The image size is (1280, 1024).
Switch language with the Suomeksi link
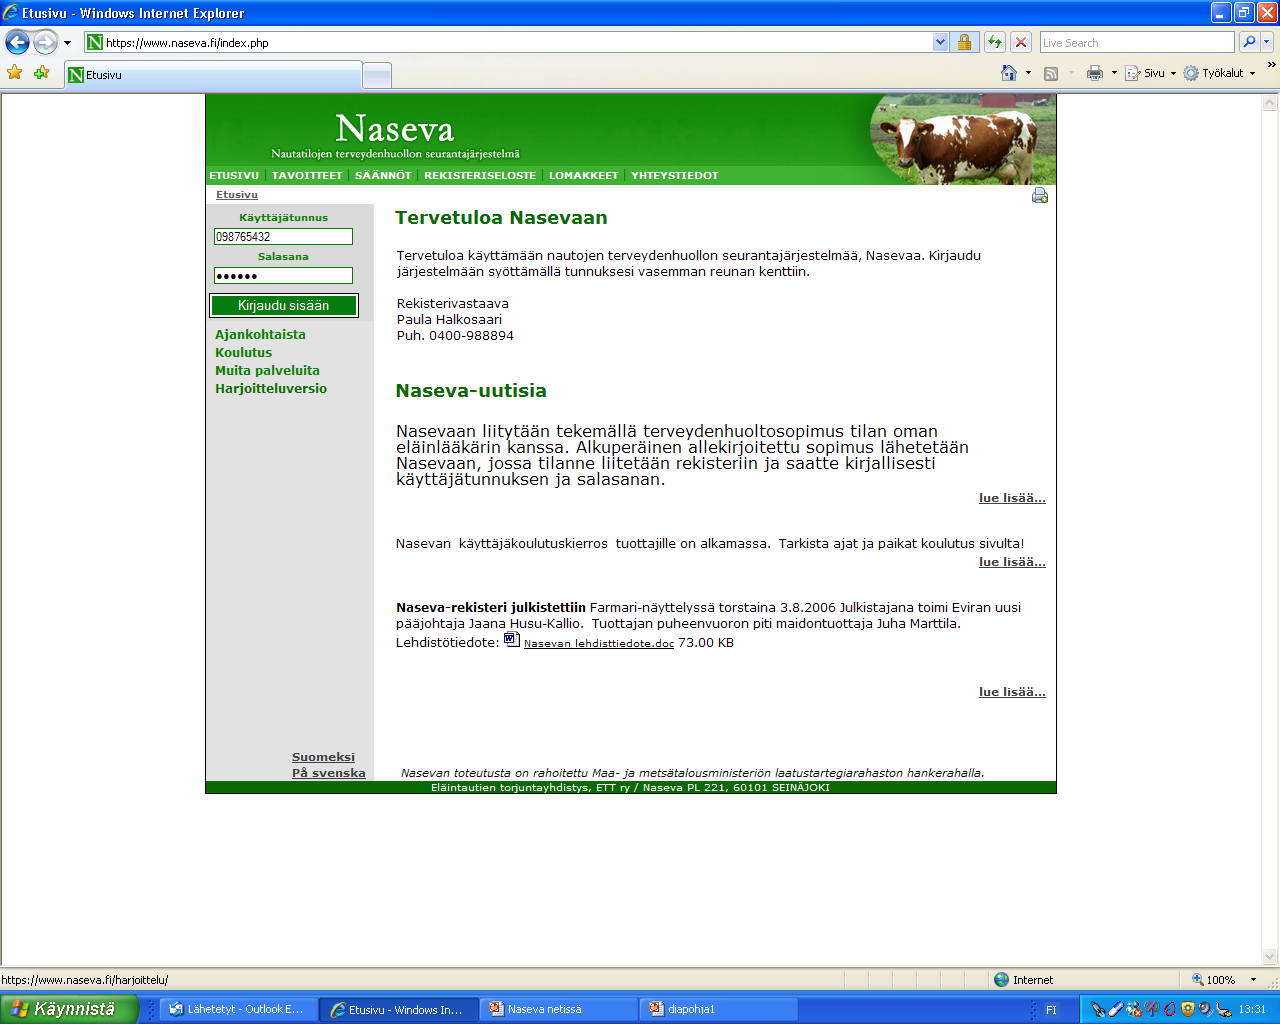tap(323, 757)
